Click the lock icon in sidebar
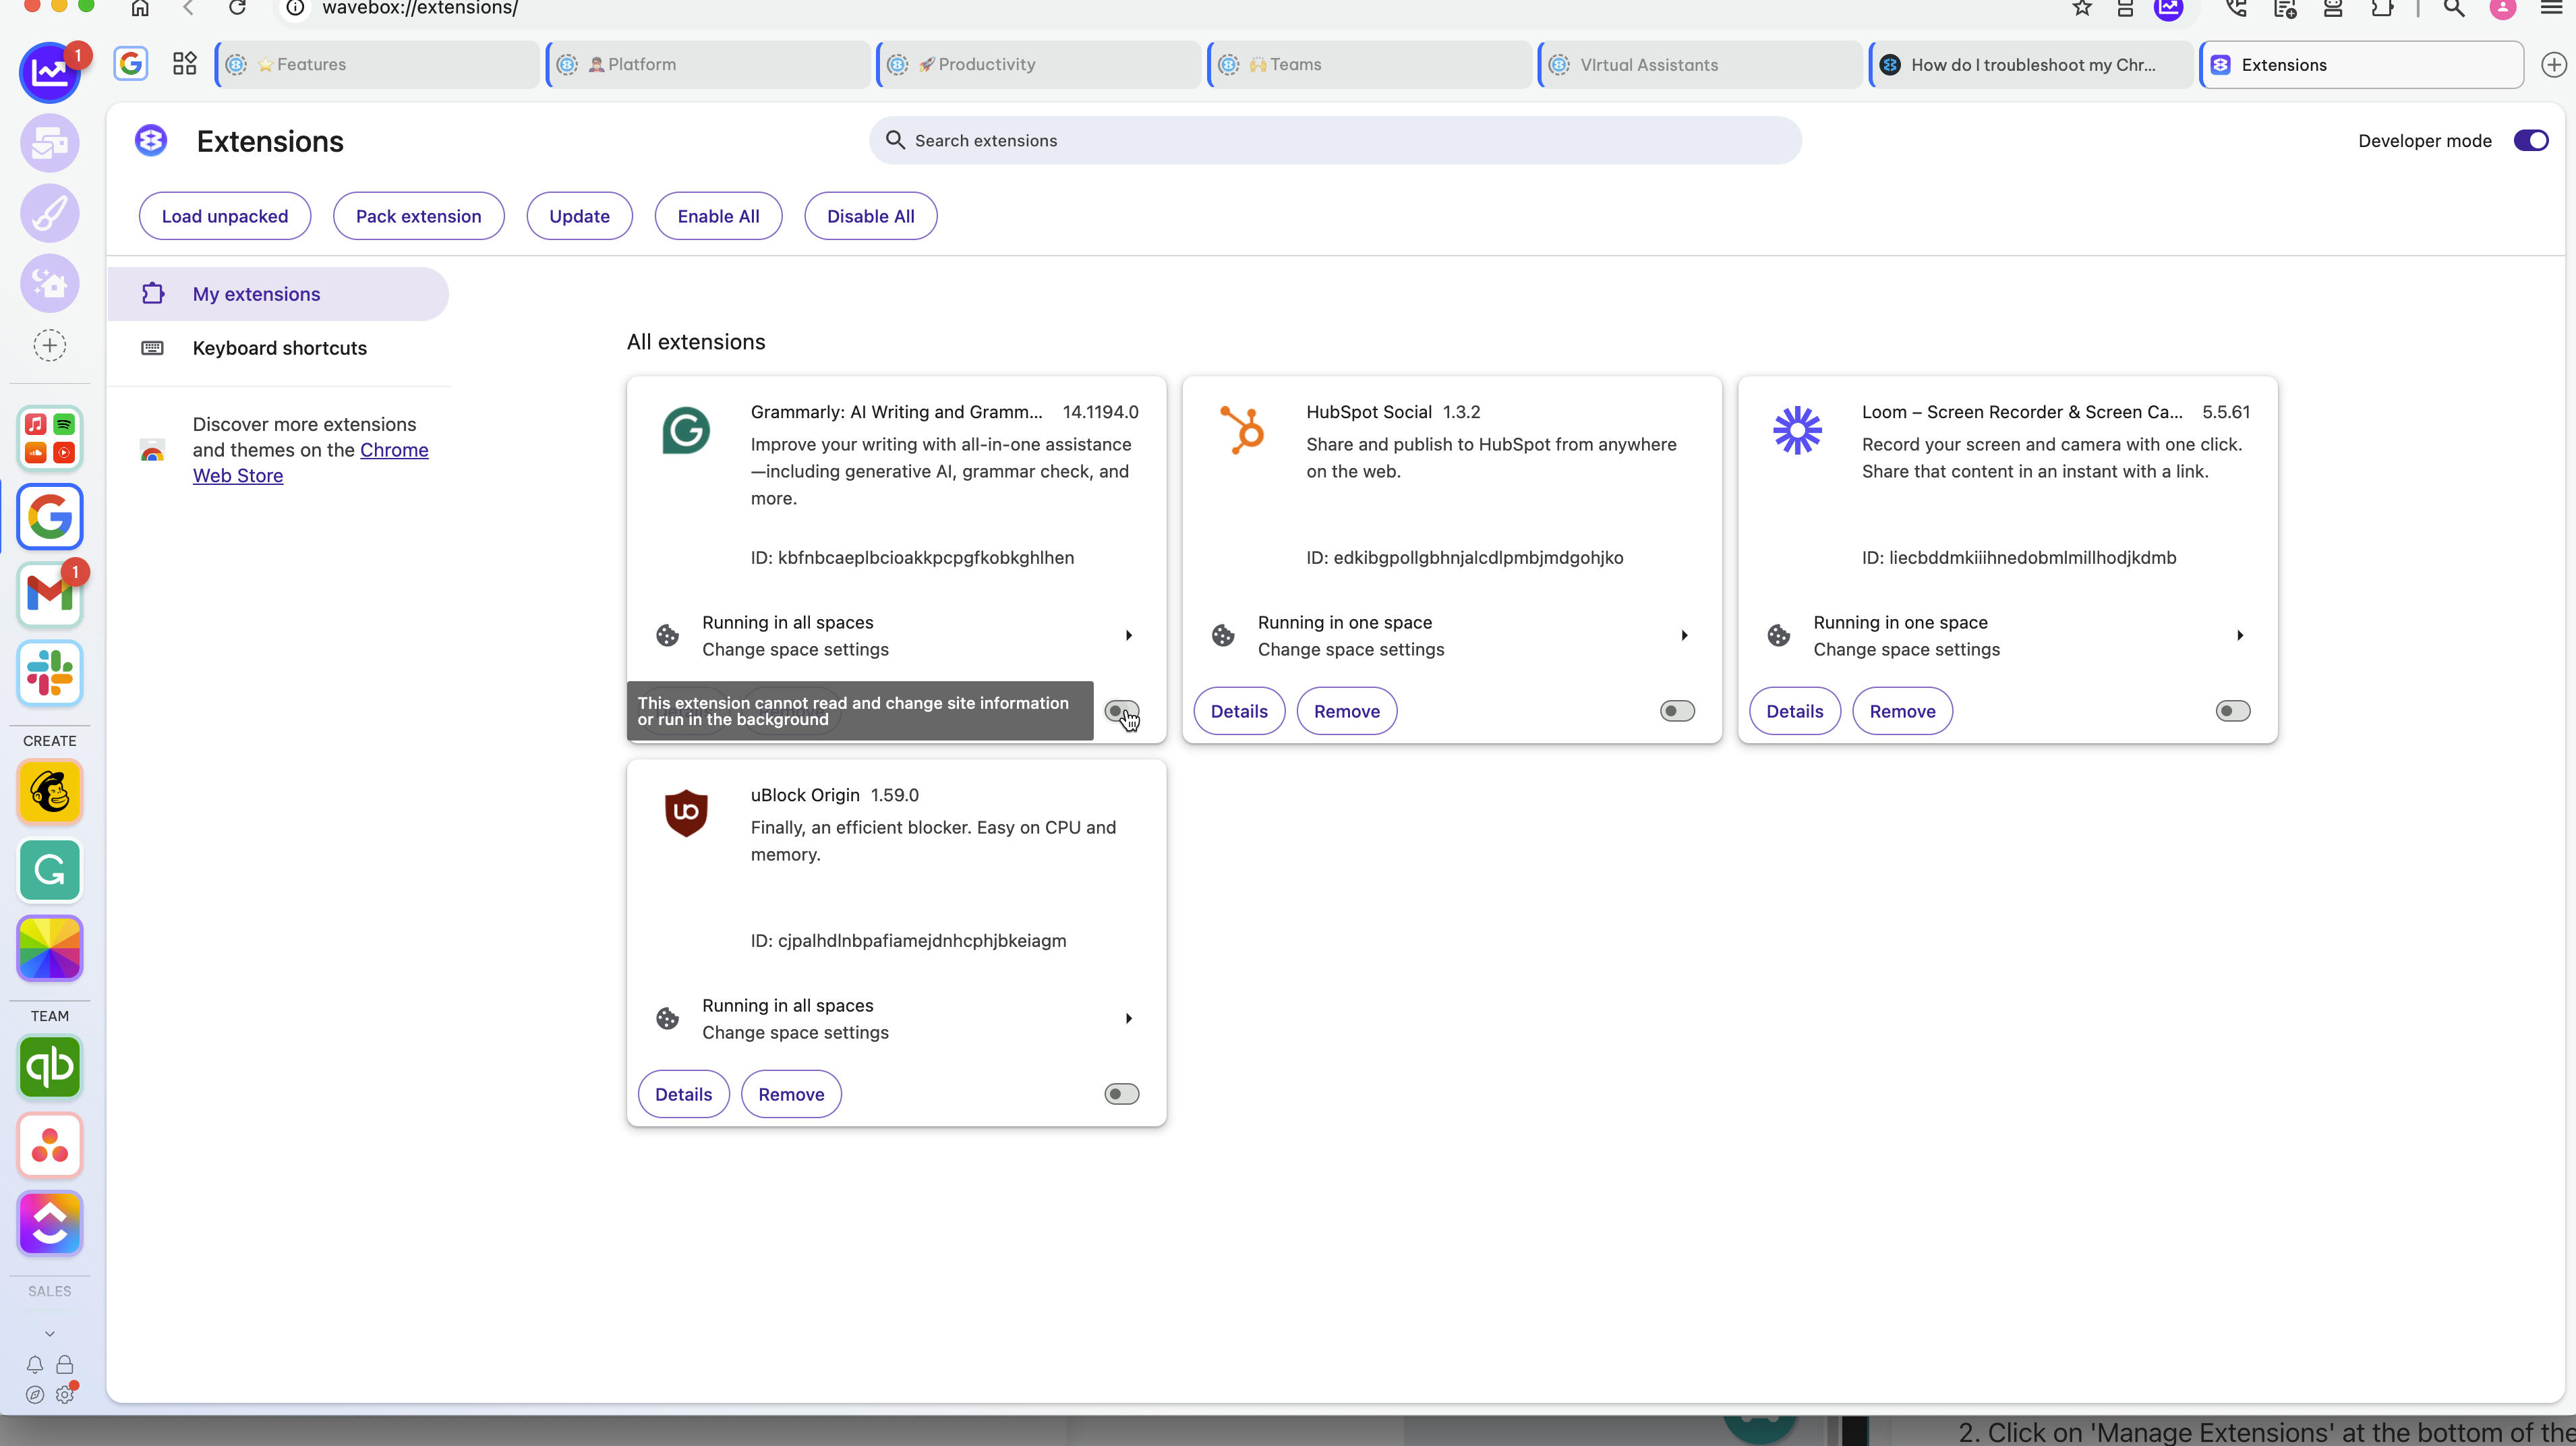Screen dimensions: 2576x1446 65,1364
